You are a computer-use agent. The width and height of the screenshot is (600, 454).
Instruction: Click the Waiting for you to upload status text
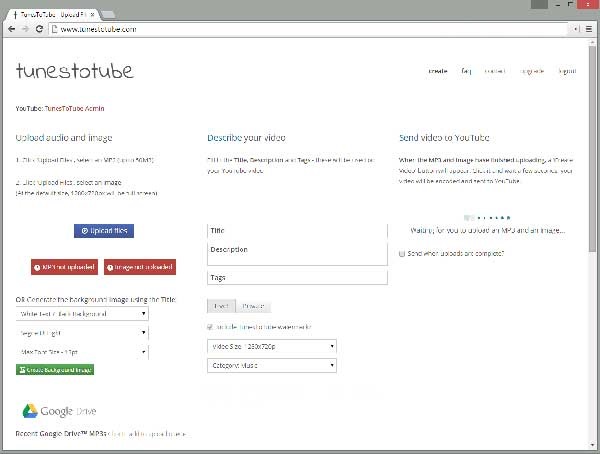[488, 230]
